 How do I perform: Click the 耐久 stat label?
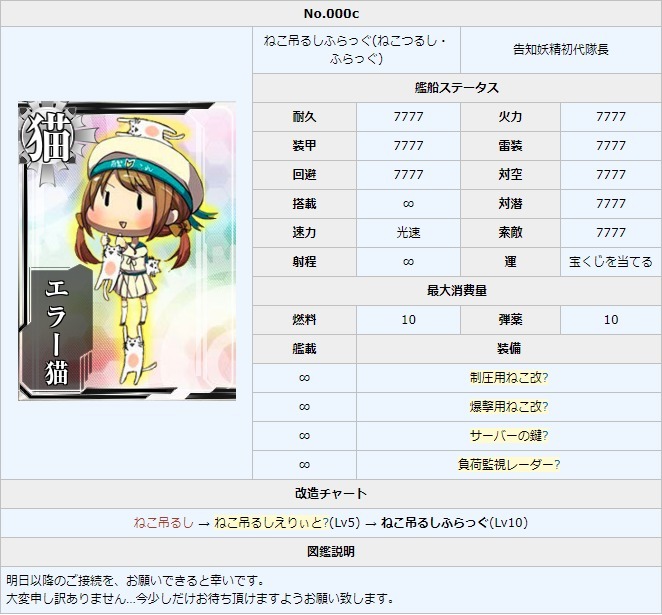click(304, 116)
